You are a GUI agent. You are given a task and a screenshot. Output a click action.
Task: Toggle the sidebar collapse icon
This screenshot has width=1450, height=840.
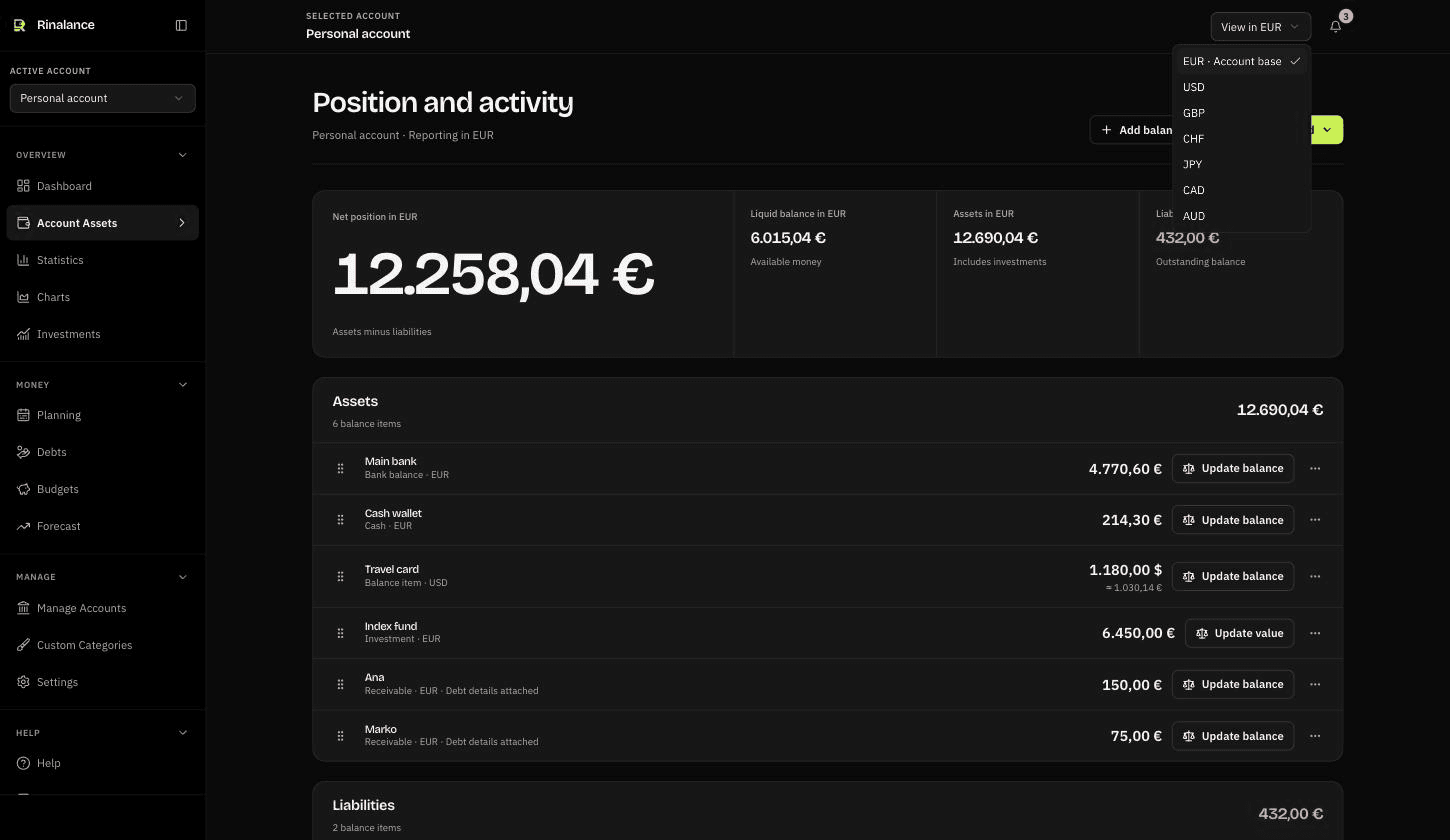pos(181,25)
